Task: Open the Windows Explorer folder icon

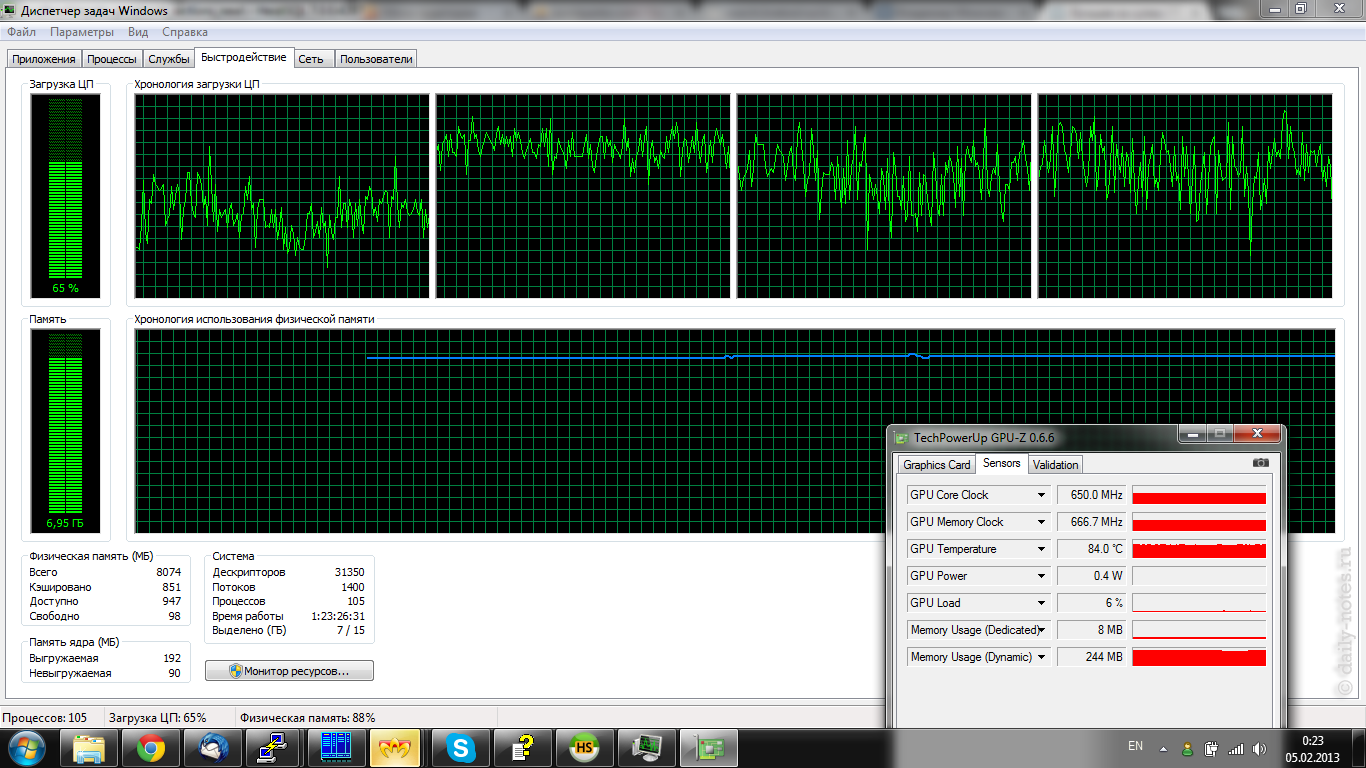Action: coord(89,748)
